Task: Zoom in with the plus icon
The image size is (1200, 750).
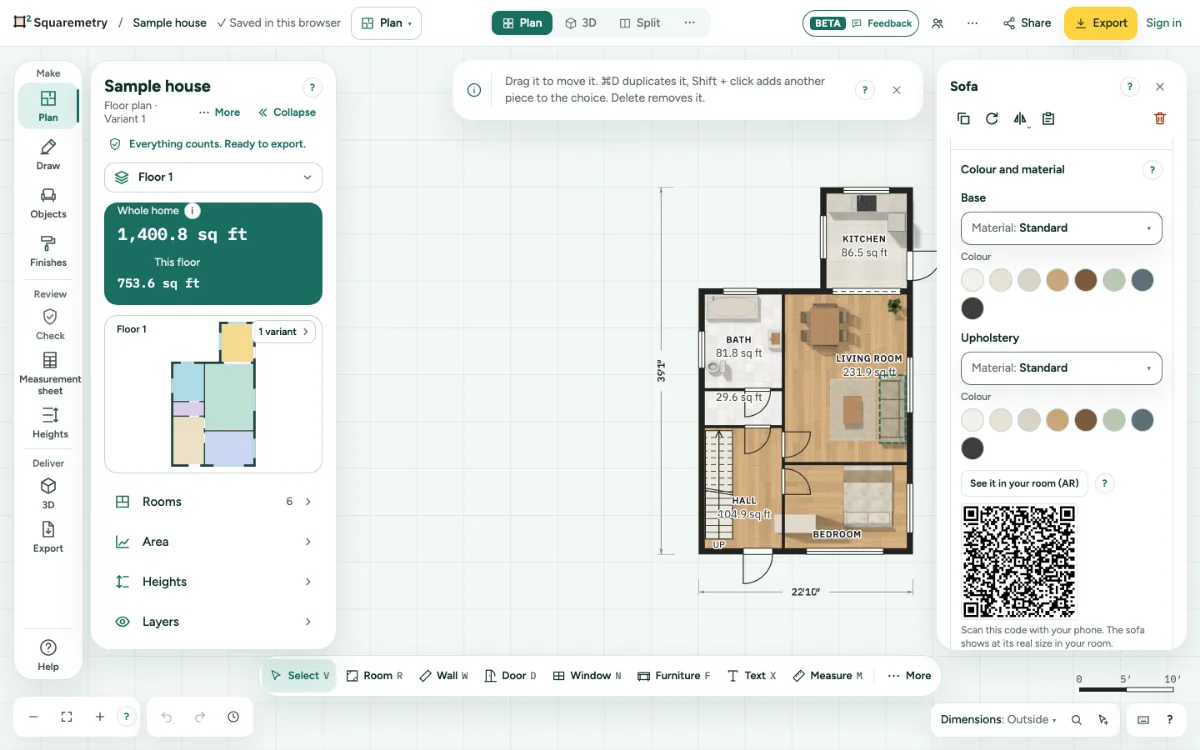Action: [100, 717]
